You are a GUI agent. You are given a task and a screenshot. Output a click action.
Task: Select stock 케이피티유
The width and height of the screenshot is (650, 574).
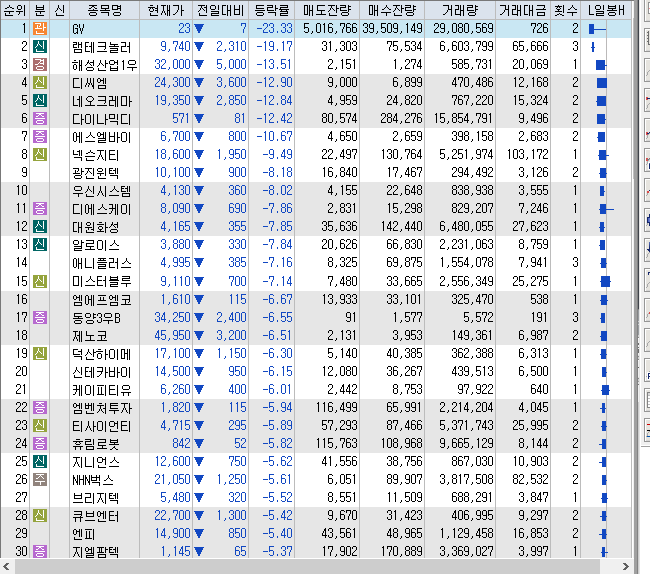101,390
